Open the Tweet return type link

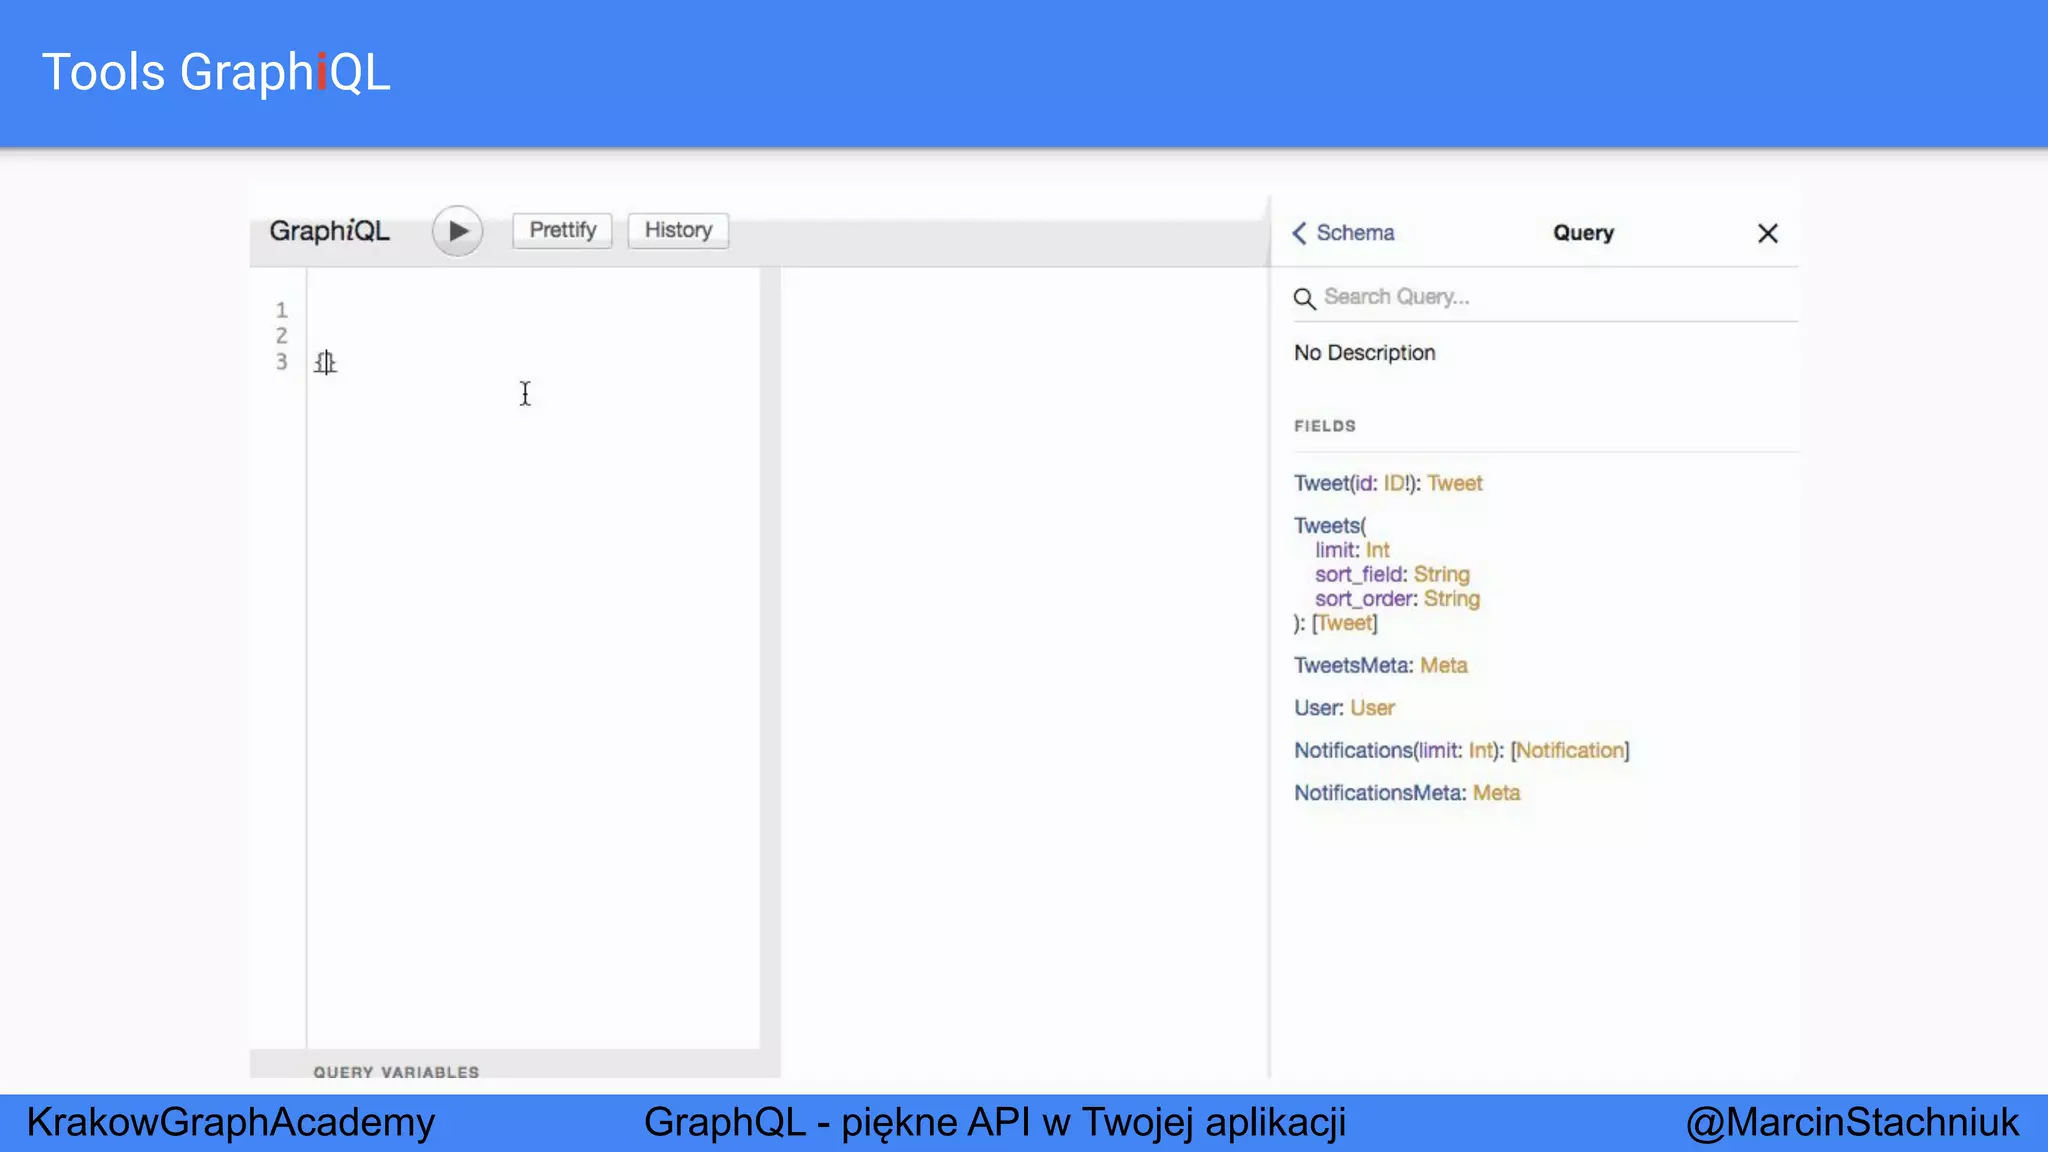(x=1454, y=483)
